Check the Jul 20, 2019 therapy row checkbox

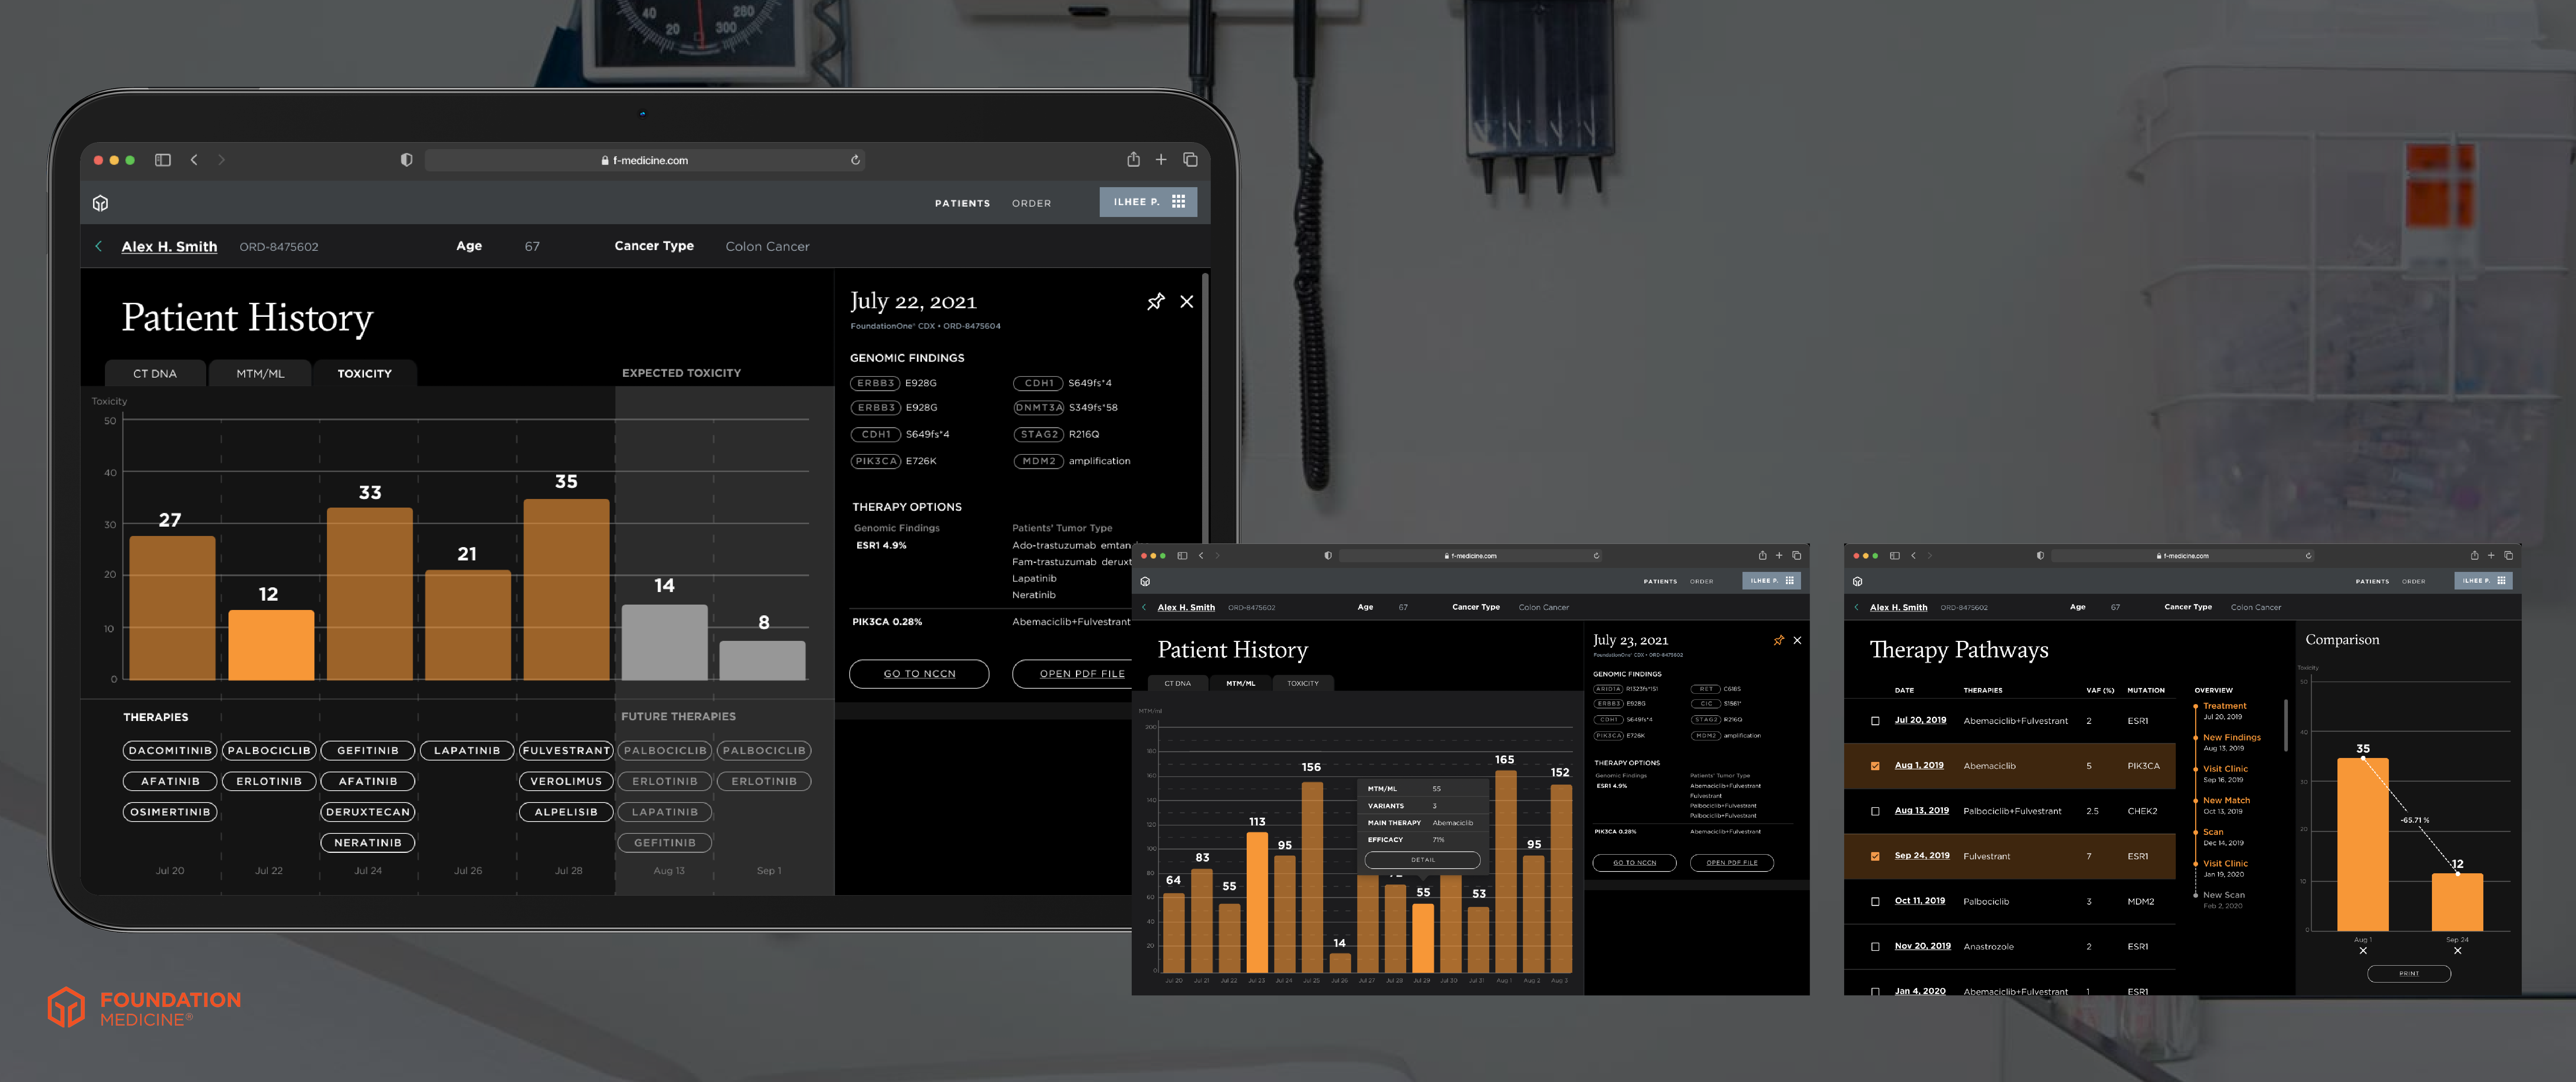coord(1875,721)
